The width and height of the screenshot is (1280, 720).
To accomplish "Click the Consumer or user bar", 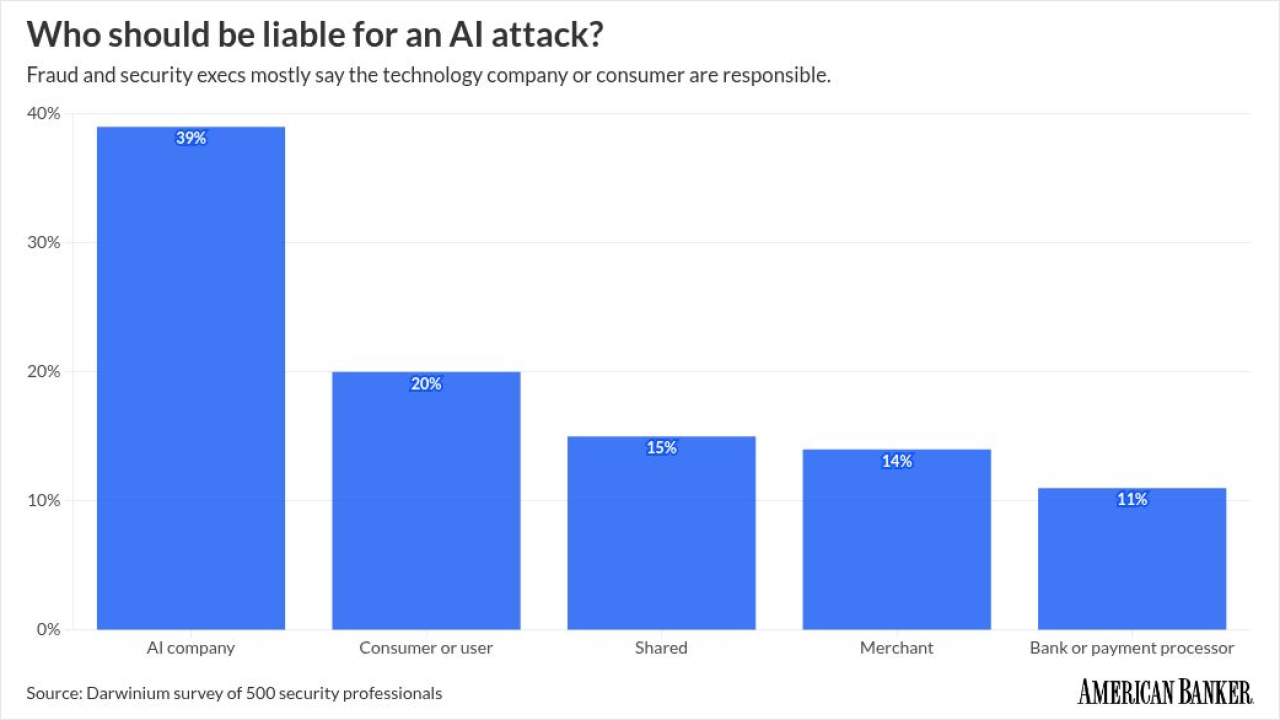I will 426,500.
